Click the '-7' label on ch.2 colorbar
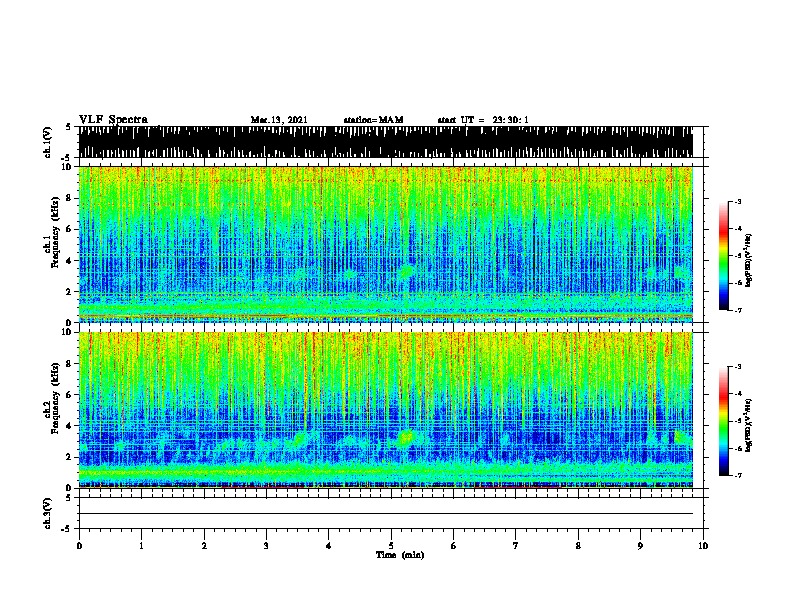792x612 pixels. [x=738, y=475]
